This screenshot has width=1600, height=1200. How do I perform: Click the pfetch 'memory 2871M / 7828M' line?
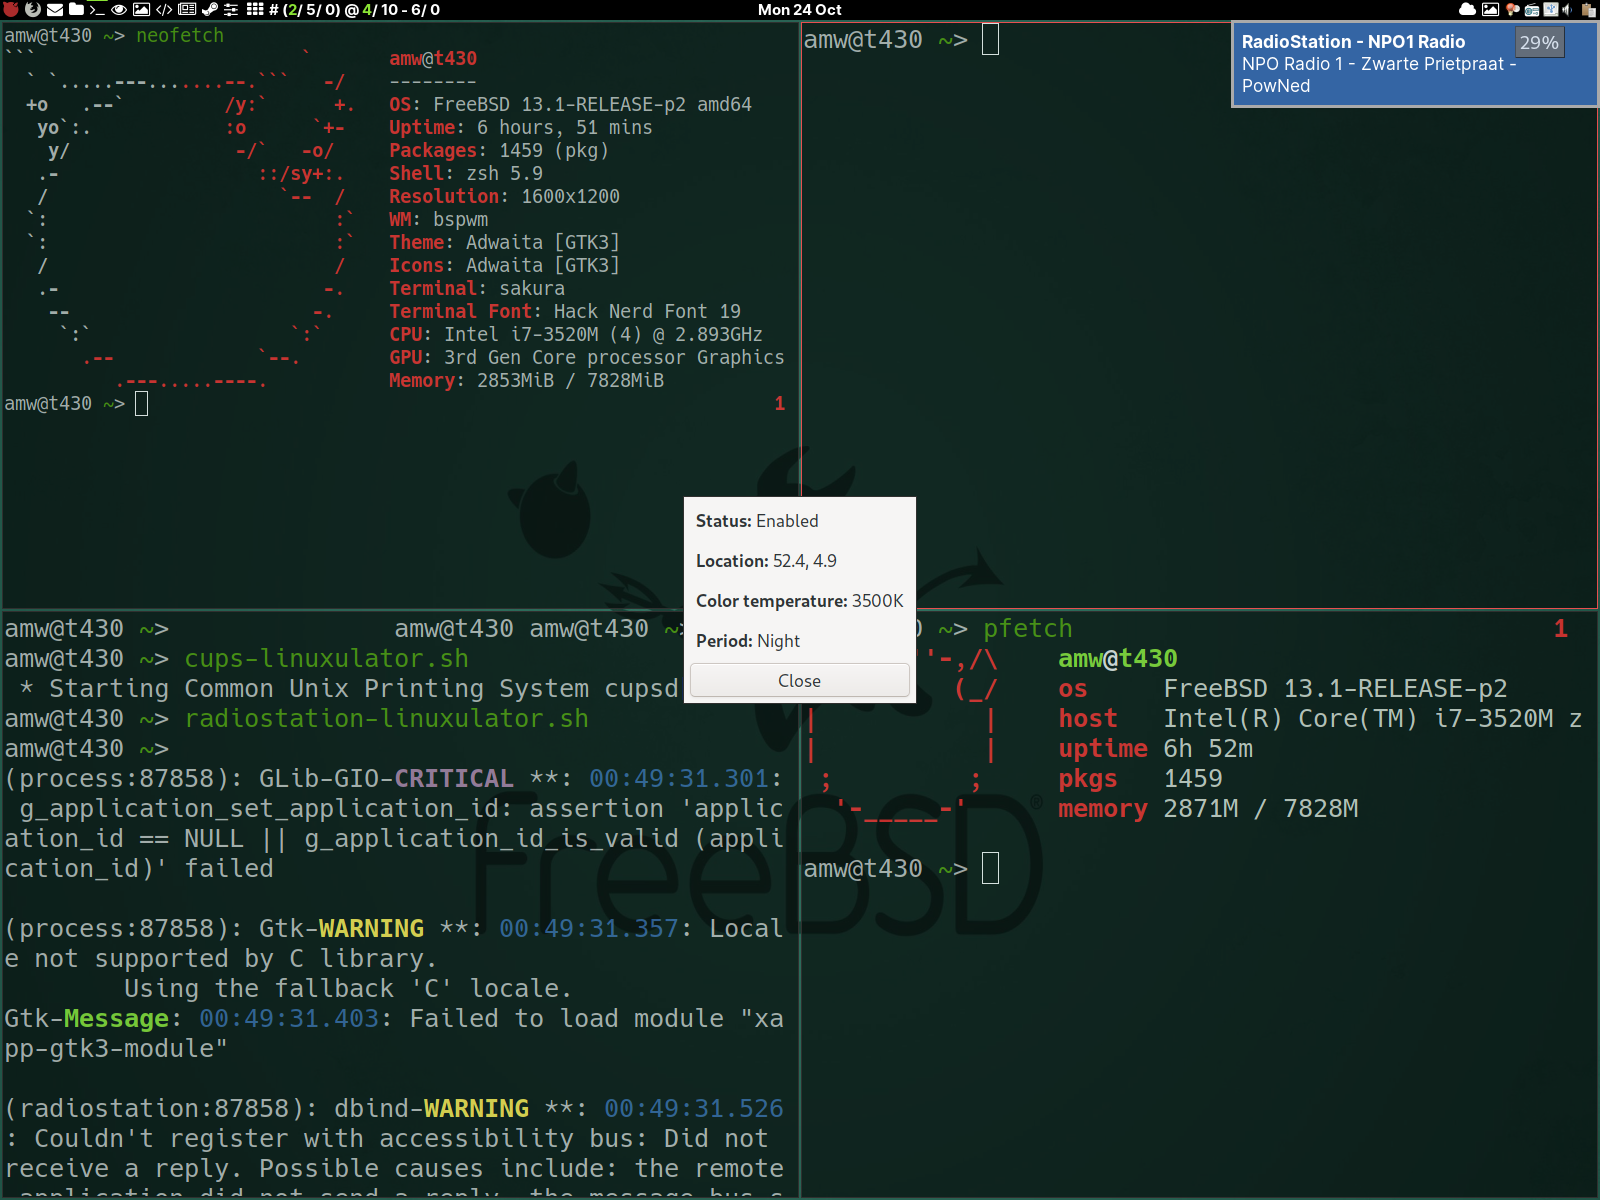pyautogui.click(x=1208, y=808)
